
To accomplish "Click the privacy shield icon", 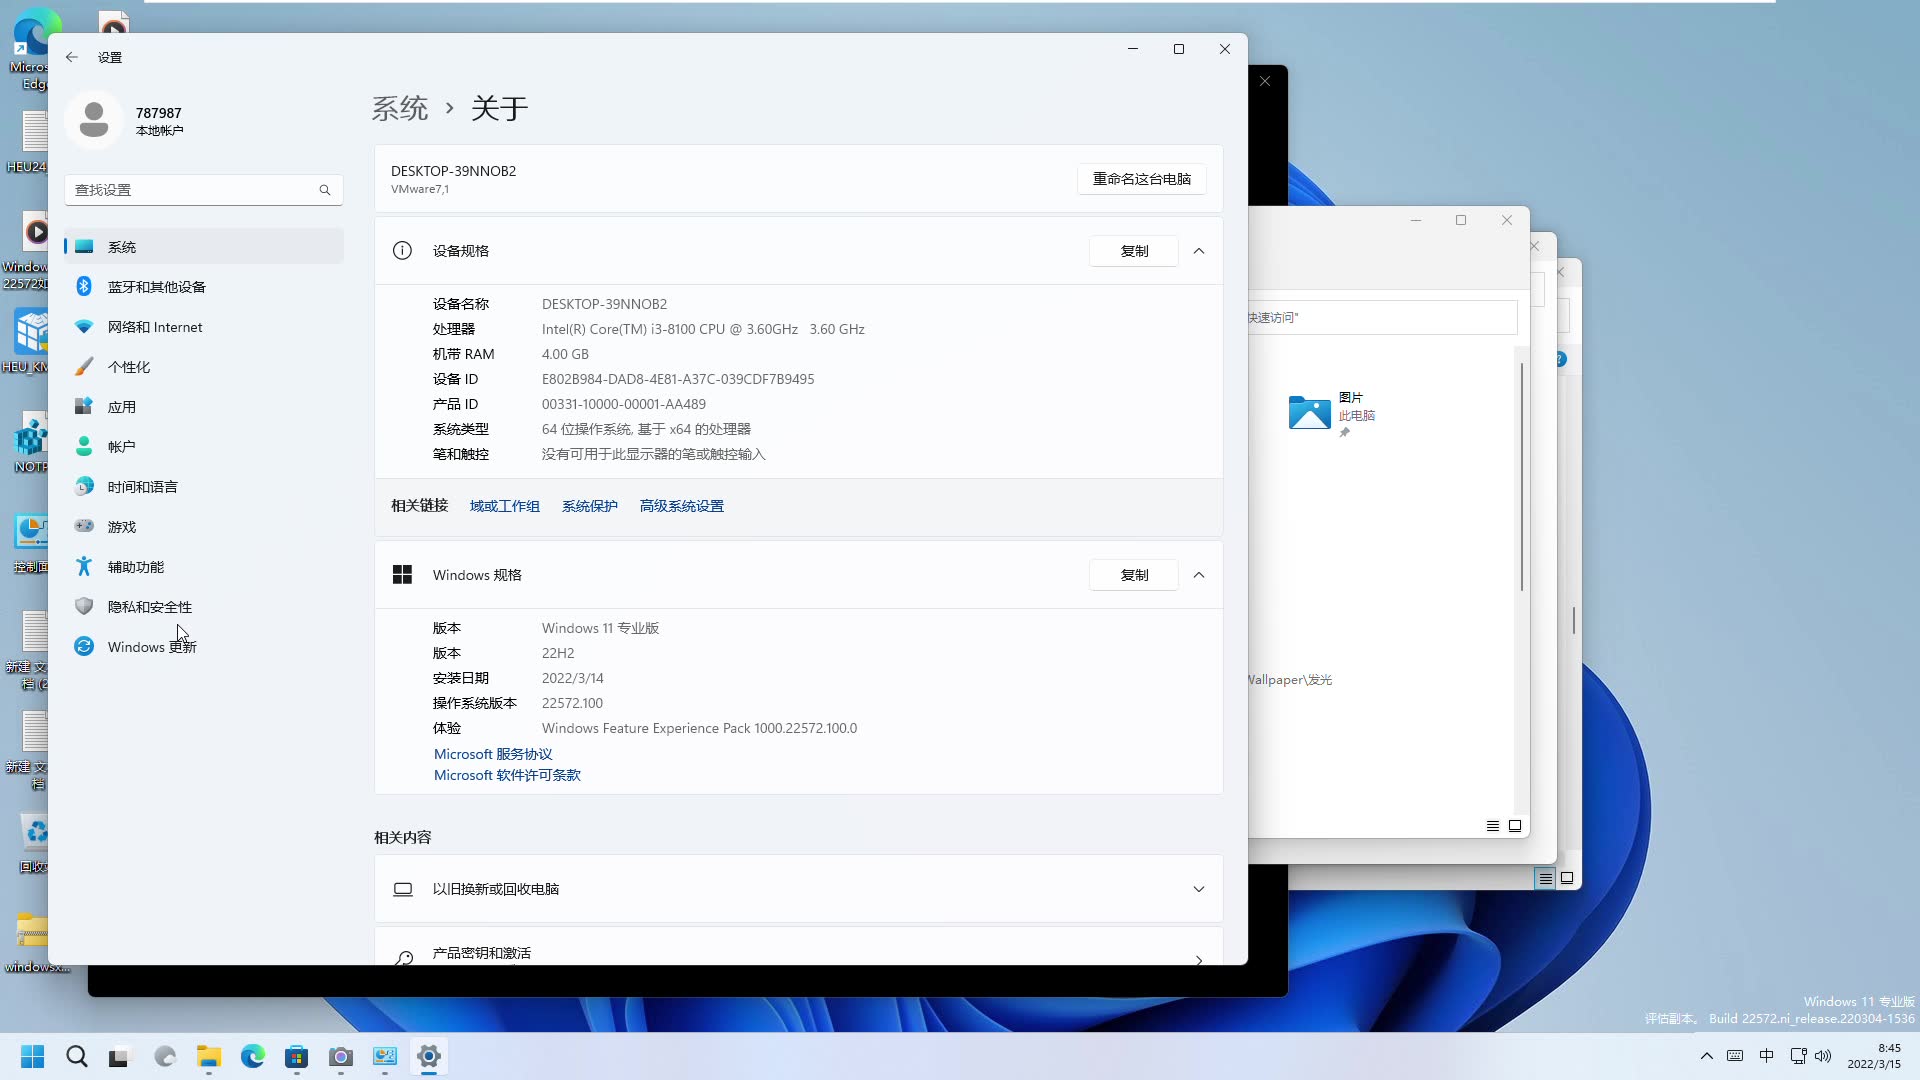I will tap(84, 607).
